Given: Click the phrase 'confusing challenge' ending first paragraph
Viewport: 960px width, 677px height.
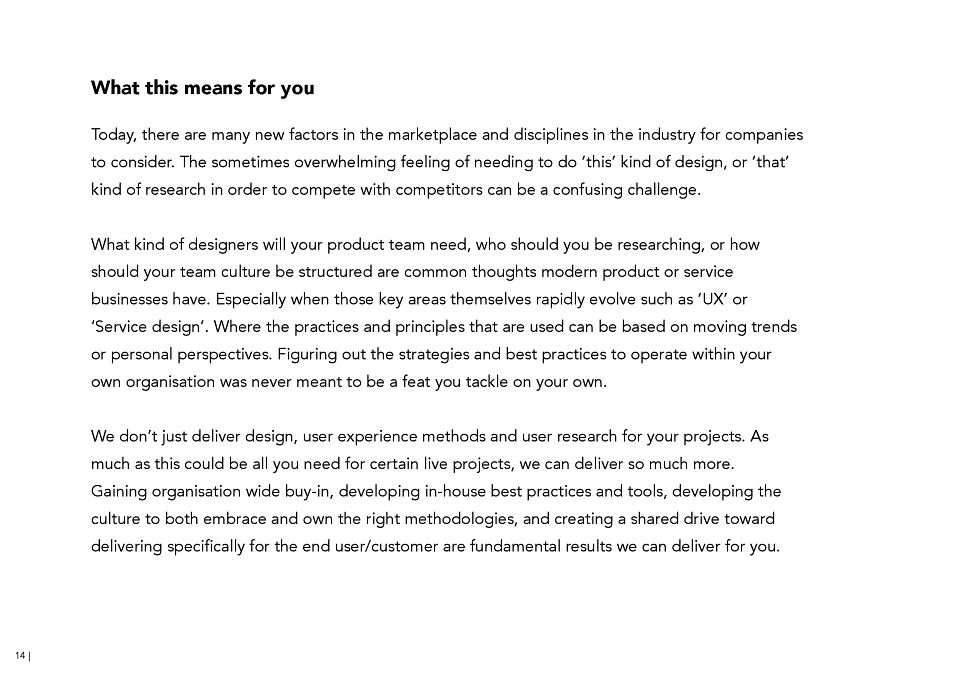Looking at the screenshot, I should [x=626, y=190].
